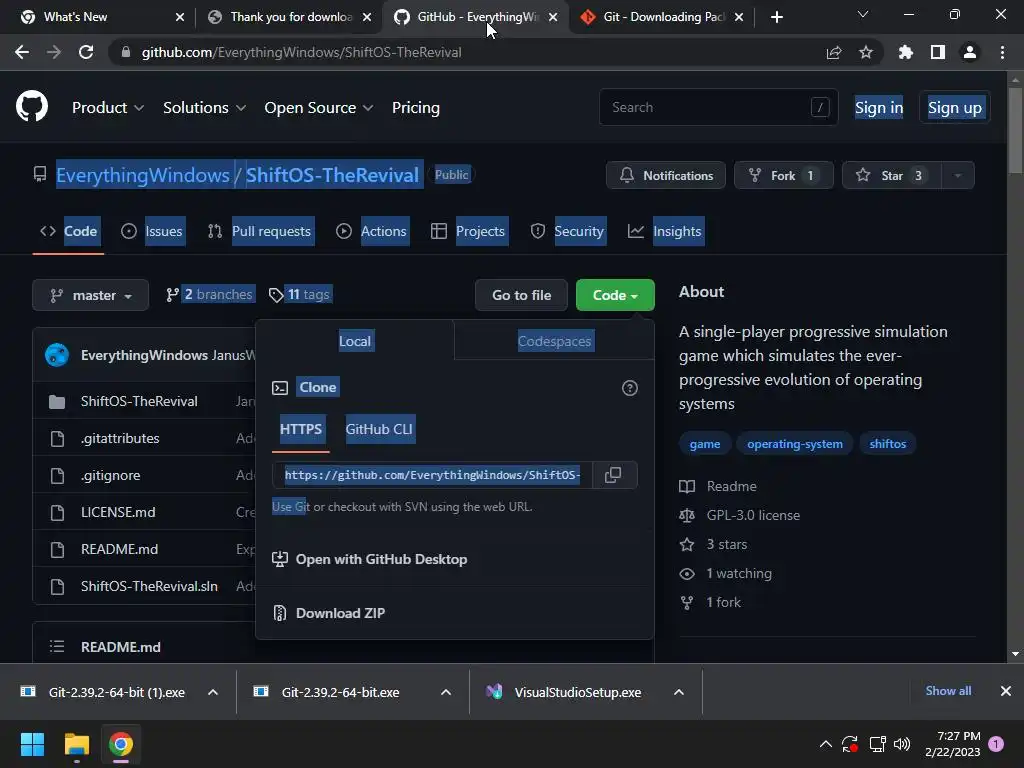Bookmark this page with the star icon
This screenshot has height=768, width=1024.
(x=866, y=52)
